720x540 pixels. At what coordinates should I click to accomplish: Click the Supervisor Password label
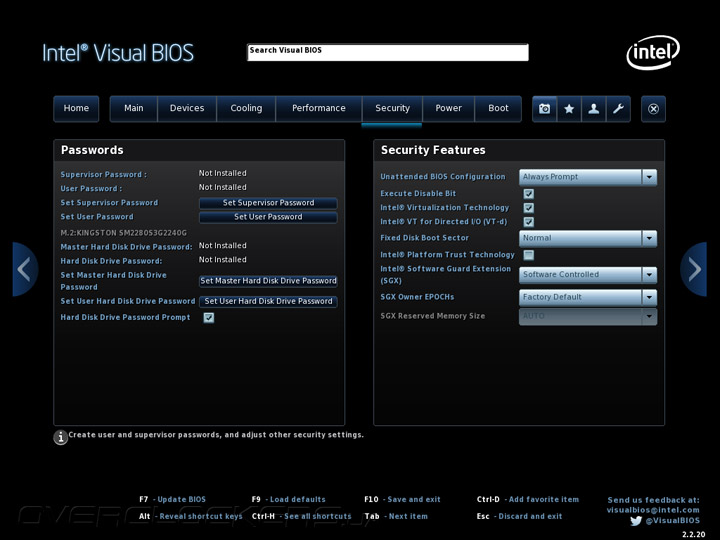pos(104,174)
